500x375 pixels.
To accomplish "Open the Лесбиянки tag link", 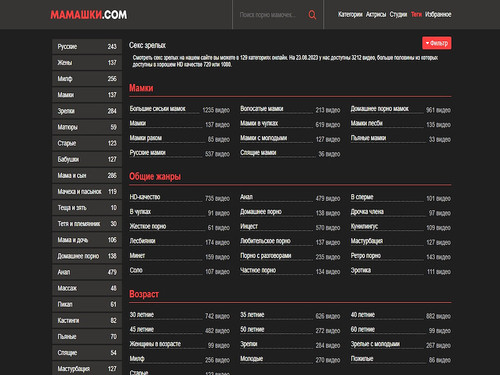I will point(142,241).
